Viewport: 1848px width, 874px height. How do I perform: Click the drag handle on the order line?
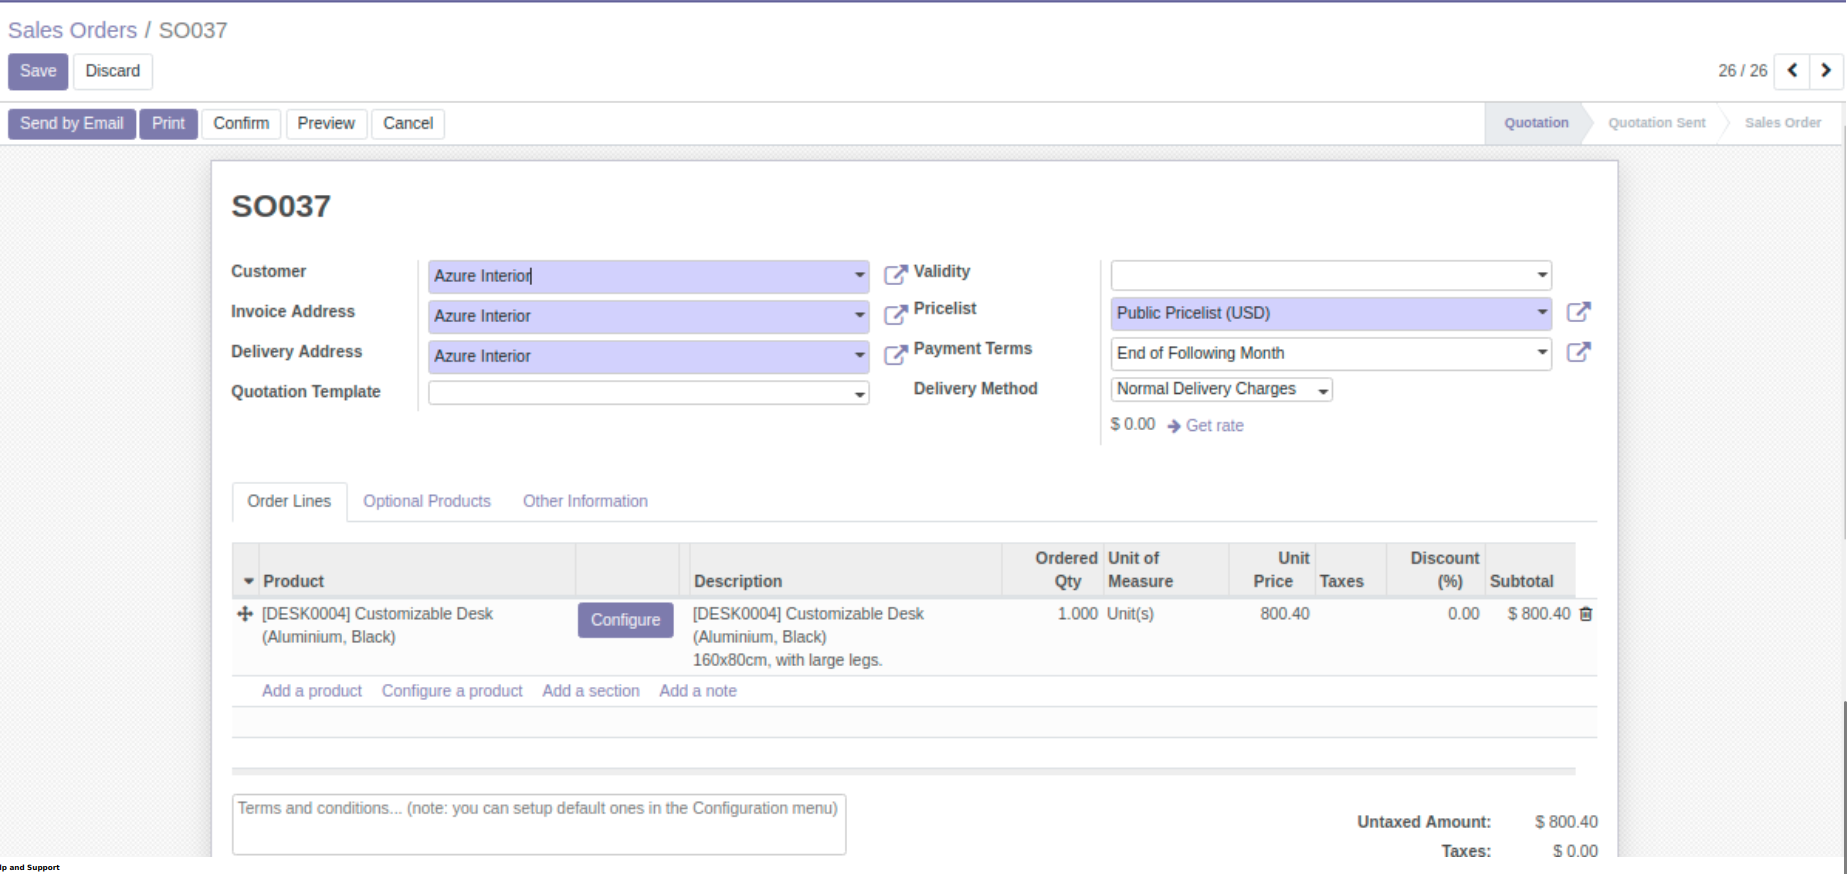pos(245,614)
